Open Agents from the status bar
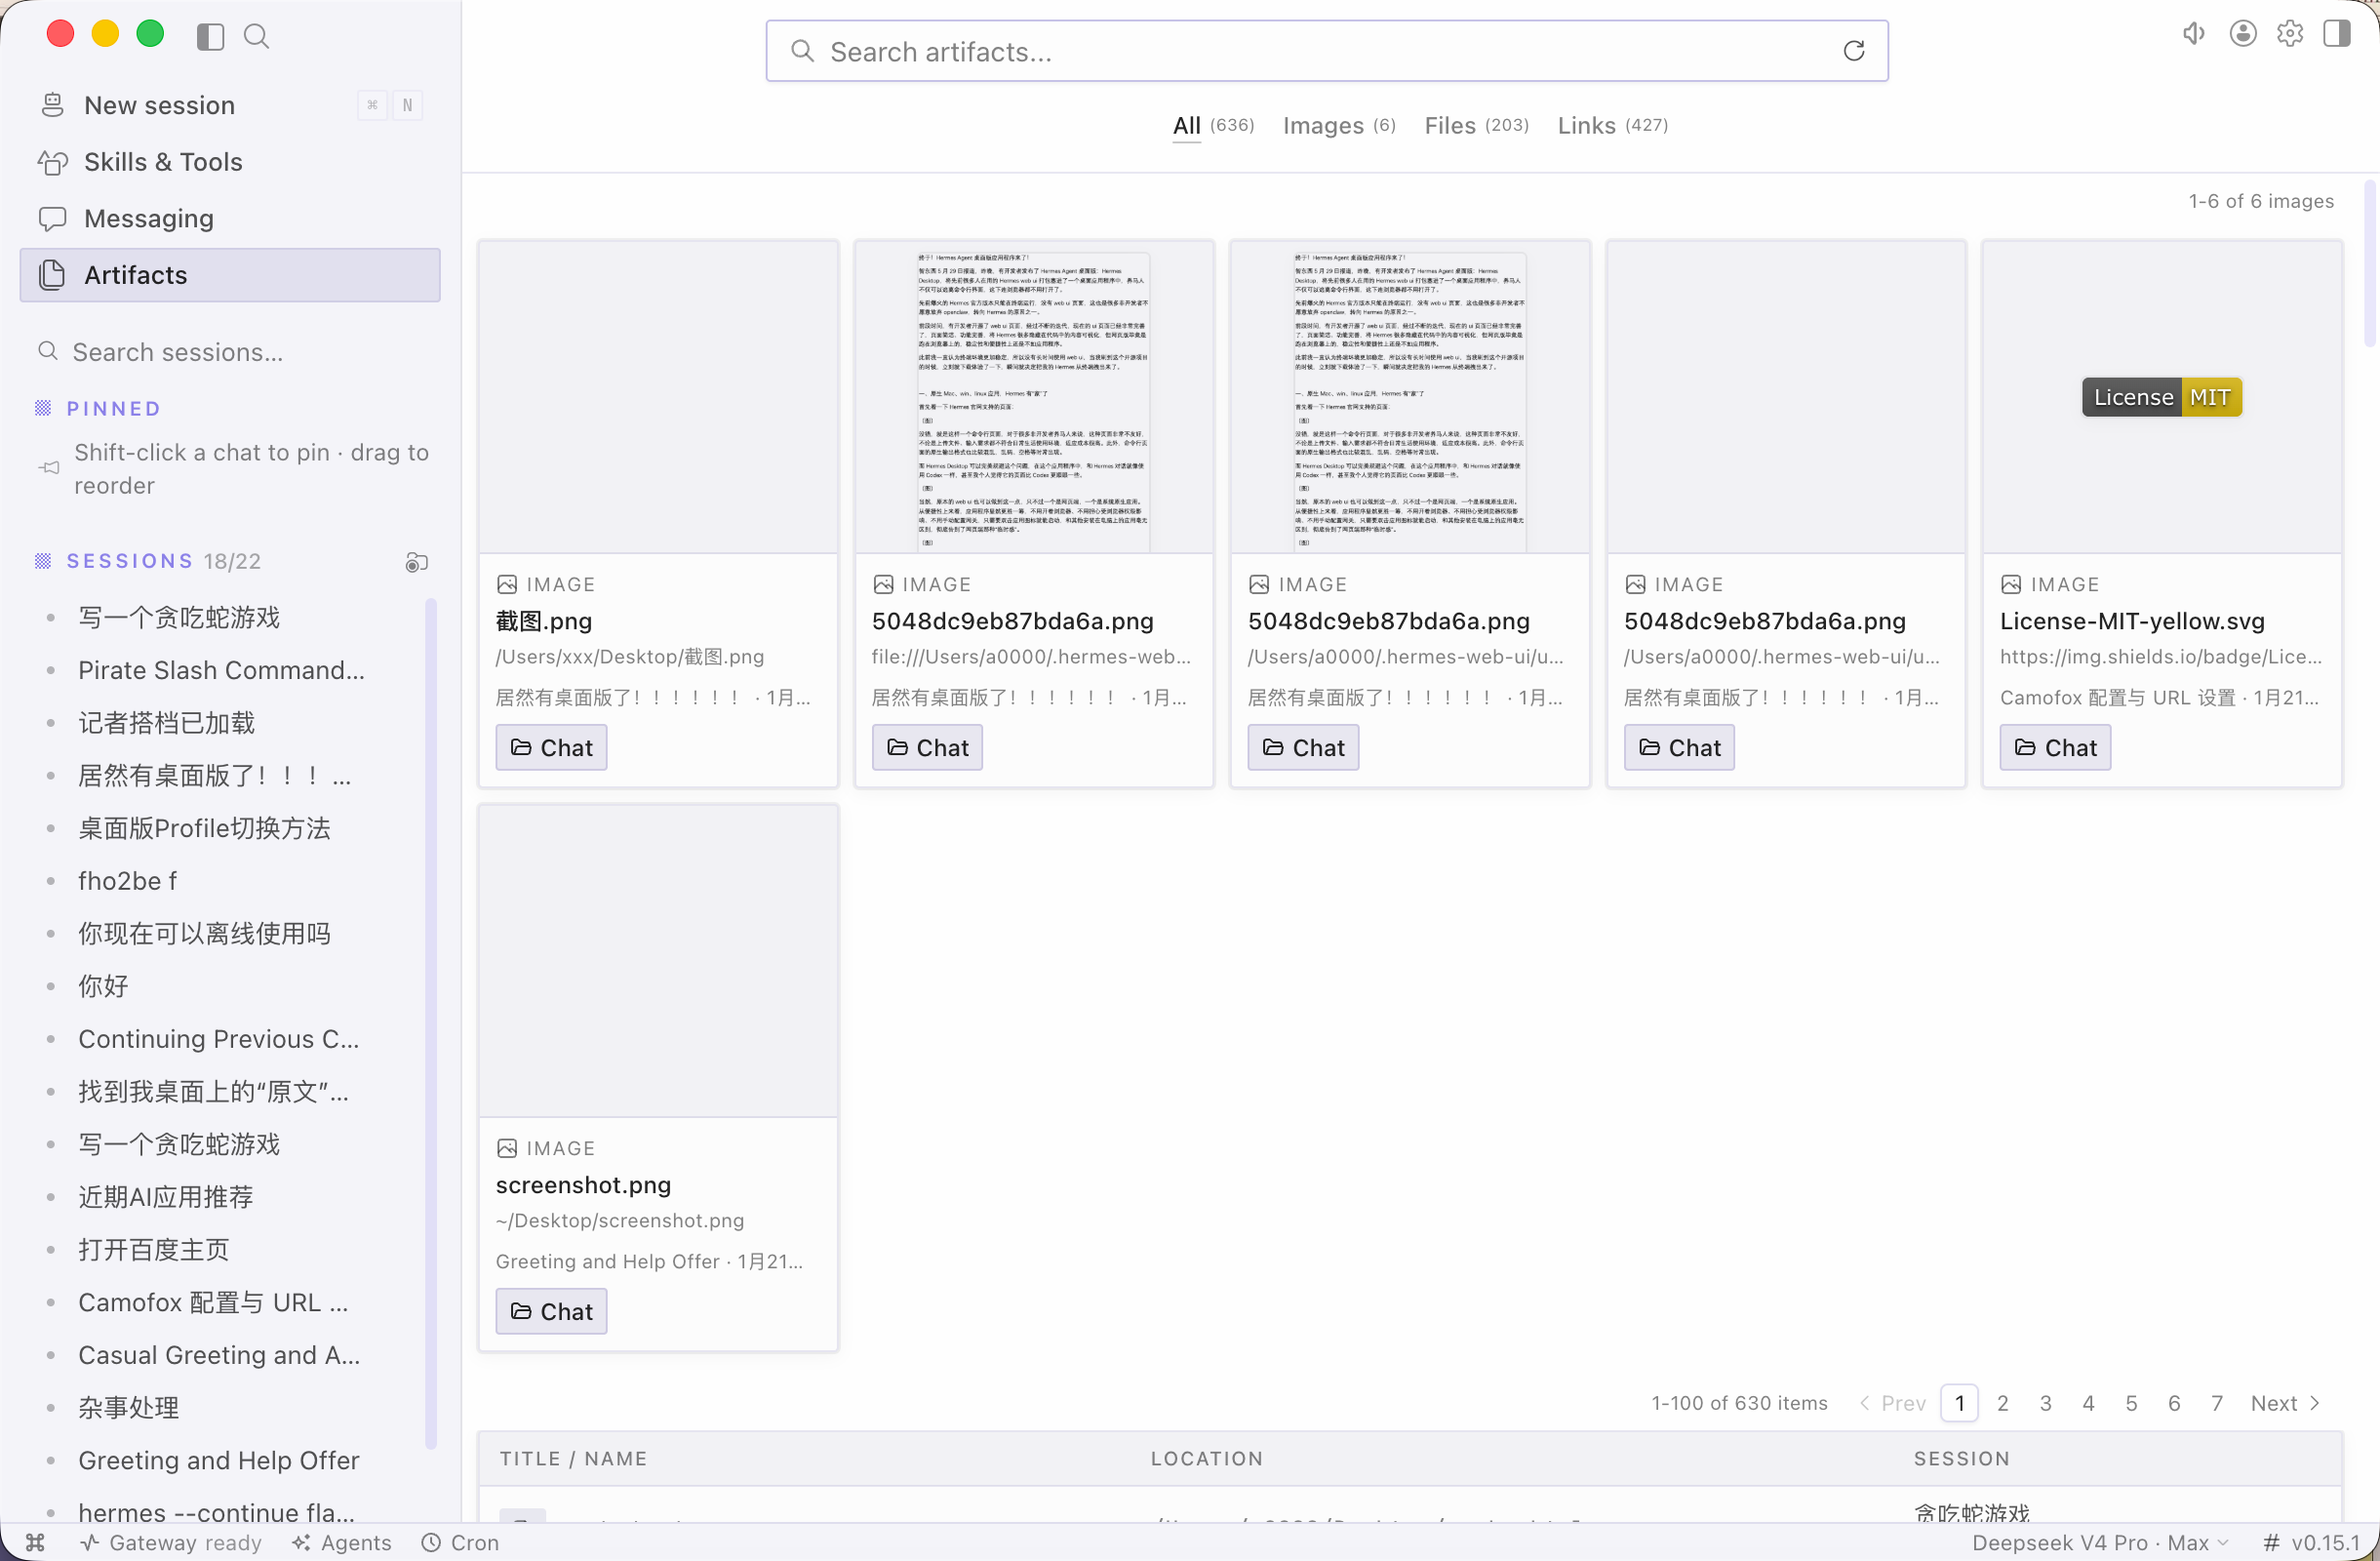2380x1561 pixels. point(342,1542)
